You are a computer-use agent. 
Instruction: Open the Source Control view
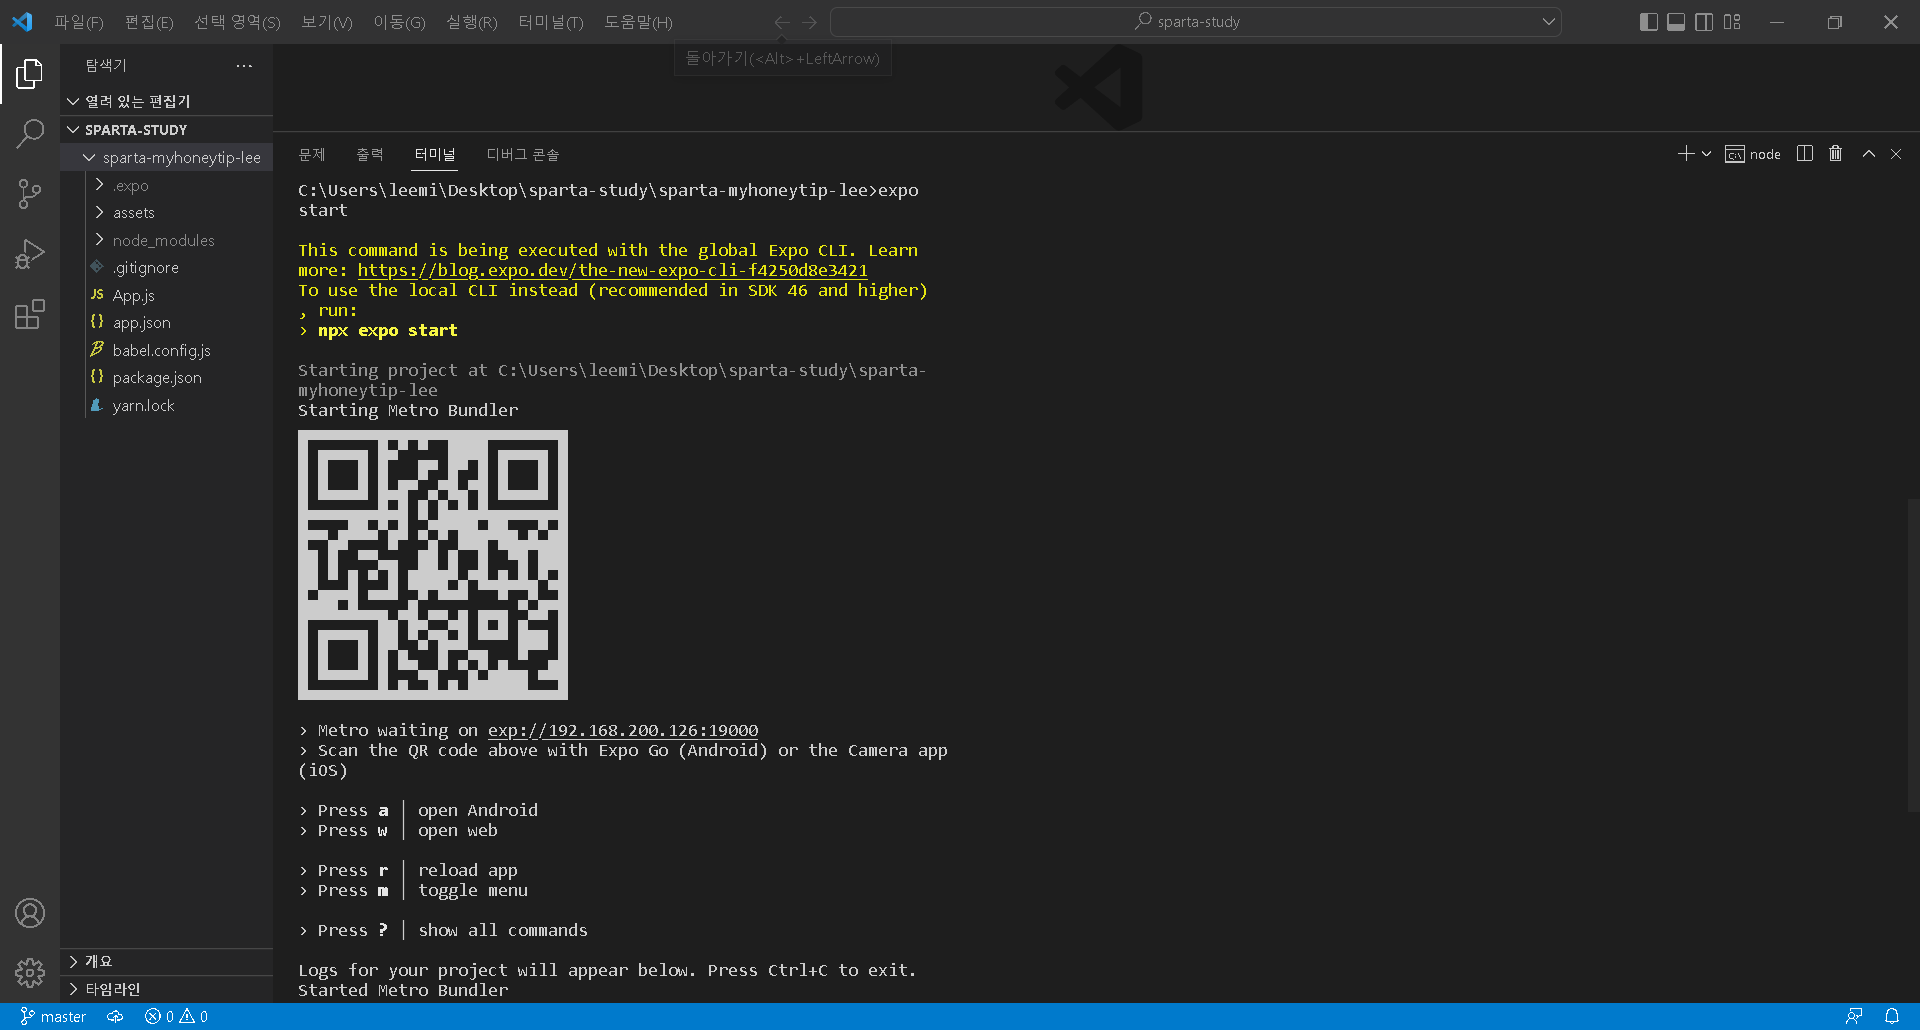click(x=30, y=194)
